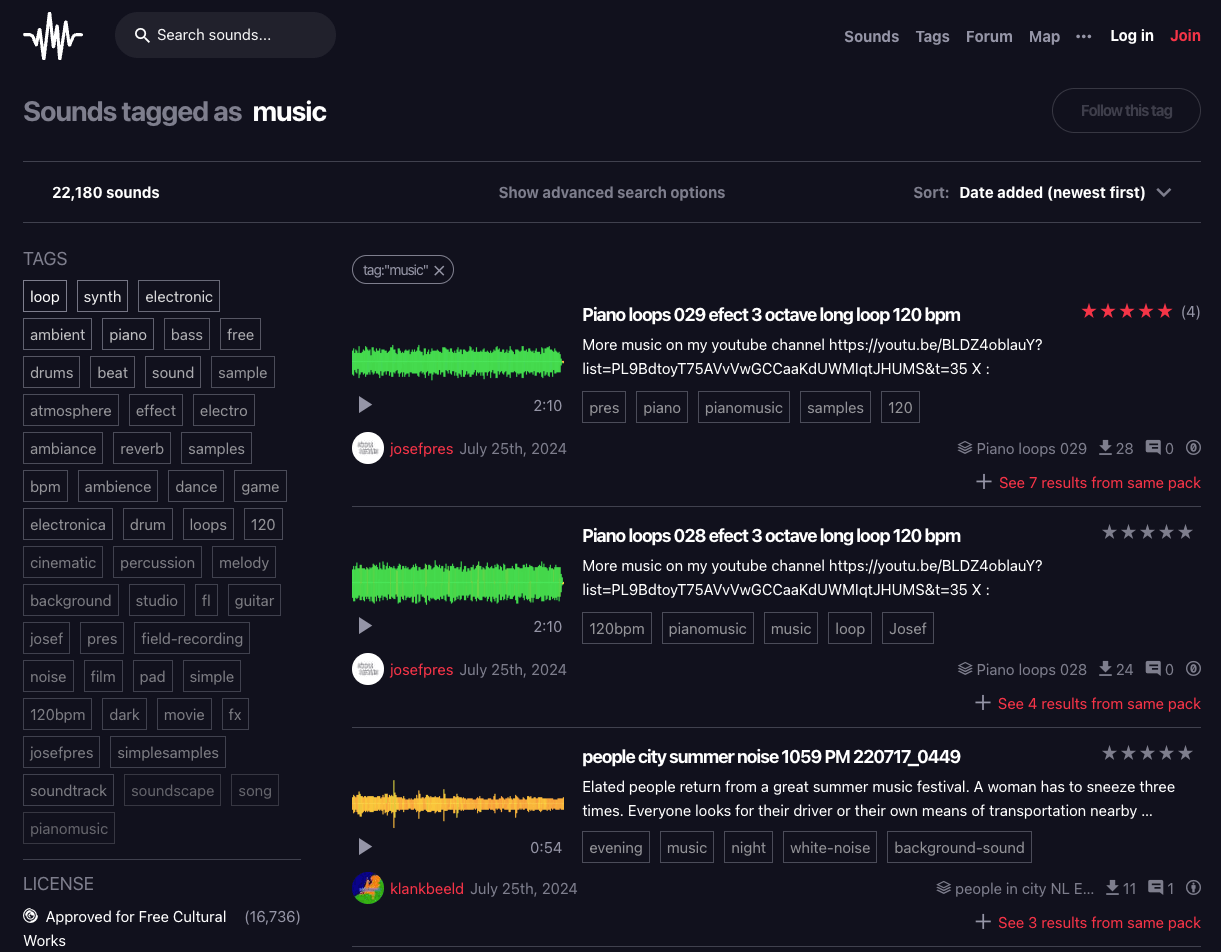
Task: Open the Sort by dropdown
Action: click(x=1064, y=193)
